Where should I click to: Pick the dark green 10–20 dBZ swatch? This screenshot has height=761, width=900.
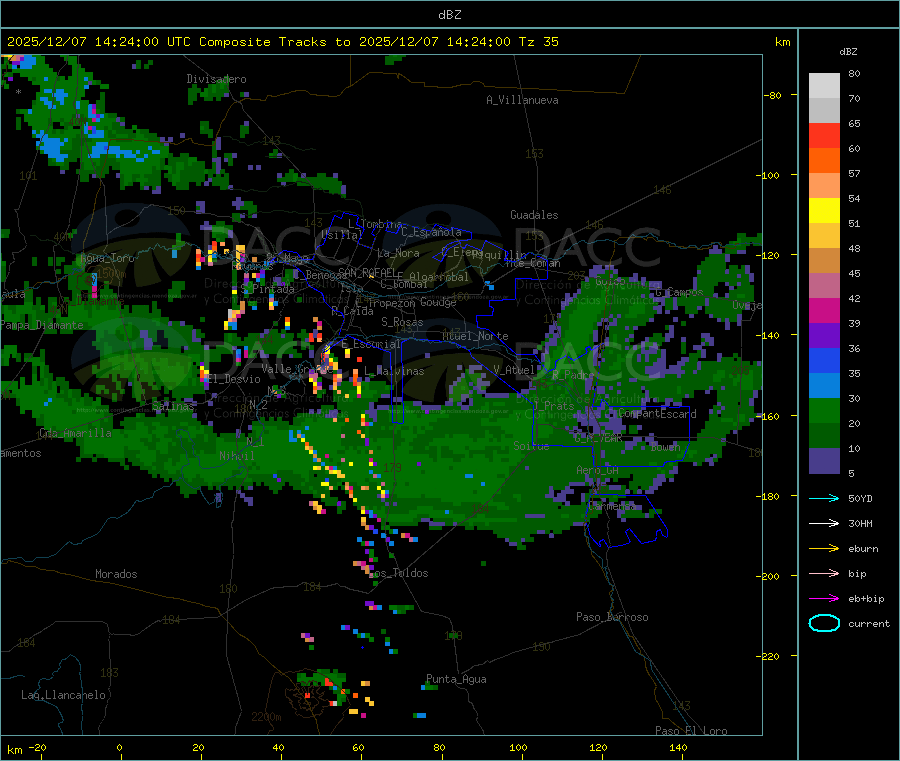click(824, 436)
